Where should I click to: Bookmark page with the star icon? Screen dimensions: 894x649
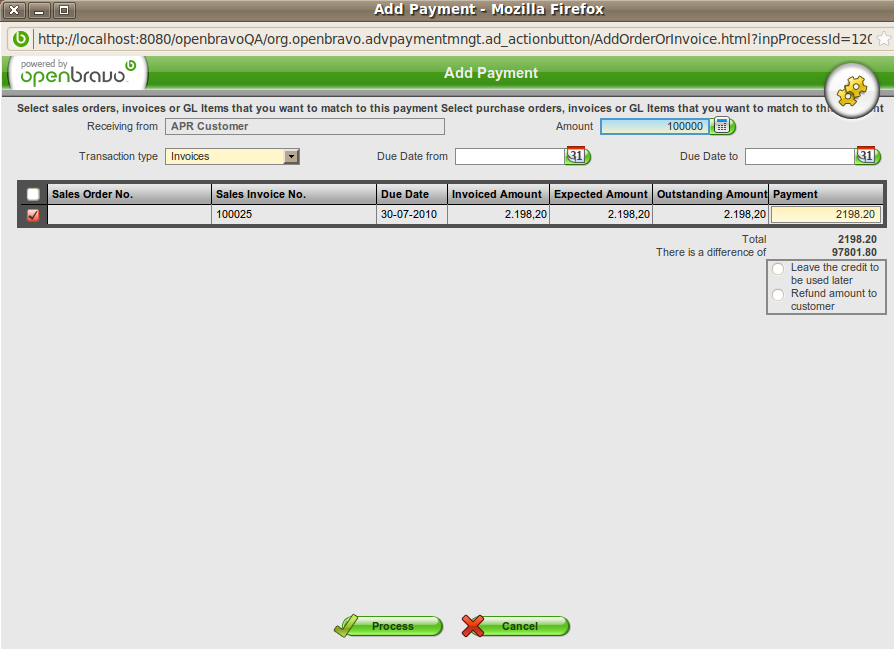[883, 39]
